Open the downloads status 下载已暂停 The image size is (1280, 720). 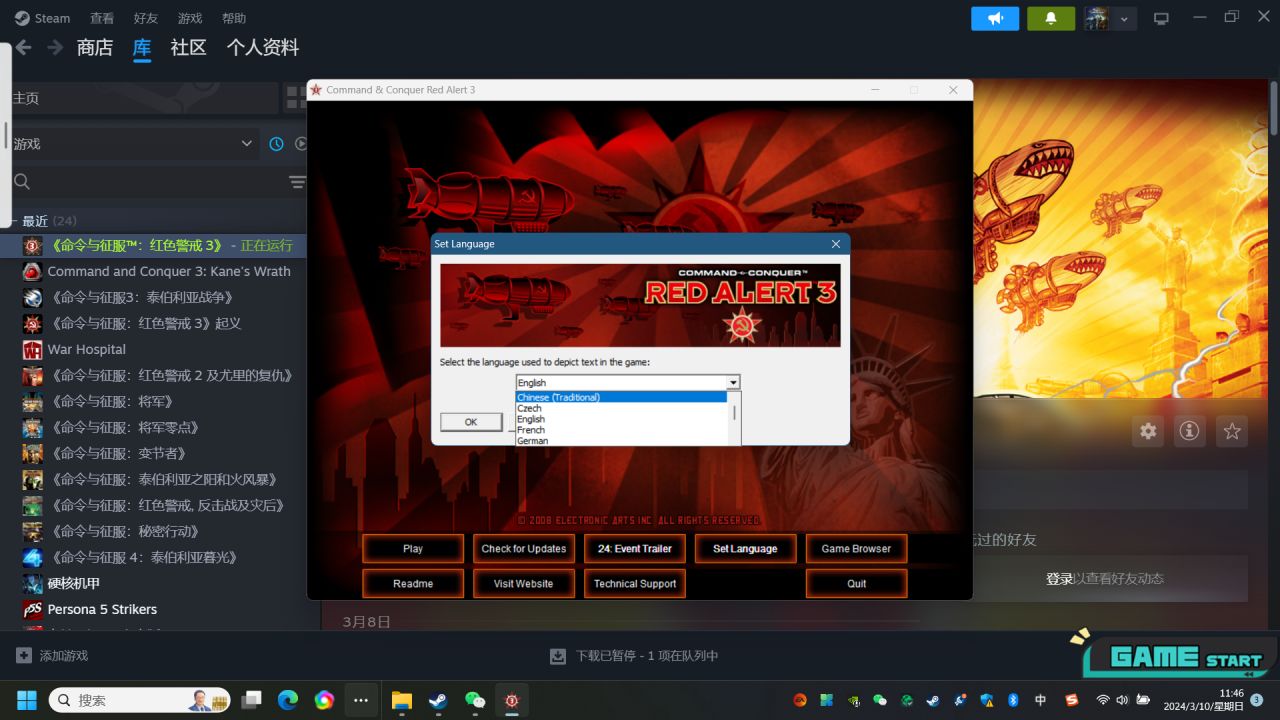click(634, 656)
